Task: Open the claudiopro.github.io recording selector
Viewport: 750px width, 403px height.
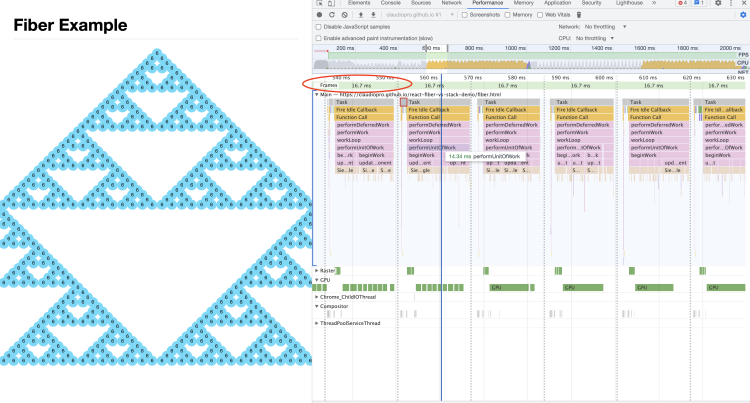Action: [419, 15]
